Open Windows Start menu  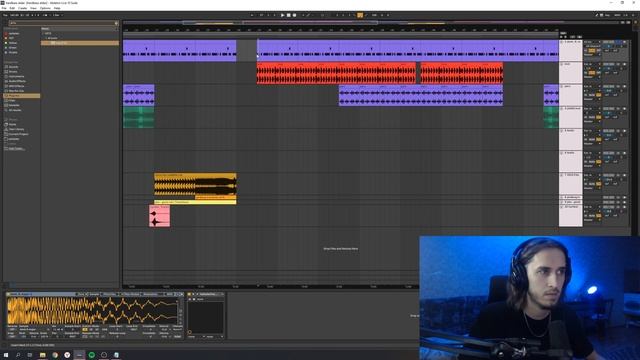coord(6,355)
